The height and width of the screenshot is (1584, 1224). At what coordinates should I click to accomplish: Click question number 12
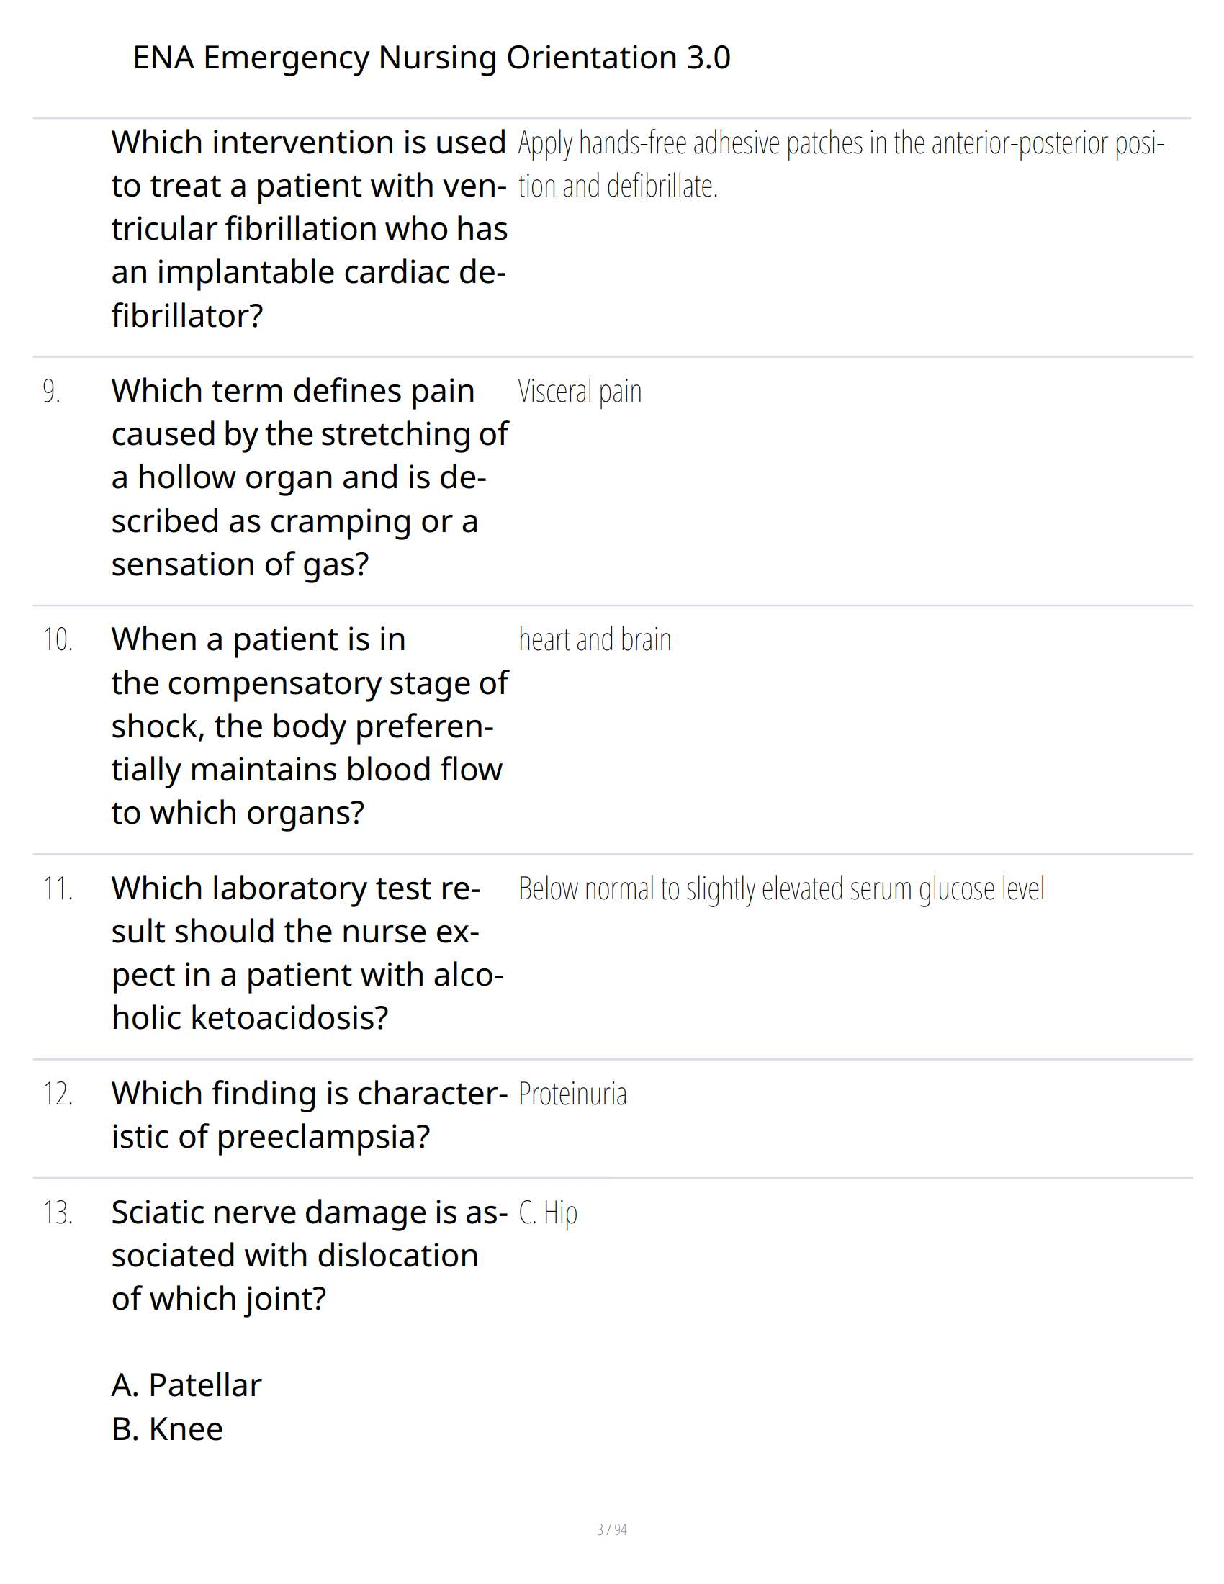[x=57, y=1093]
